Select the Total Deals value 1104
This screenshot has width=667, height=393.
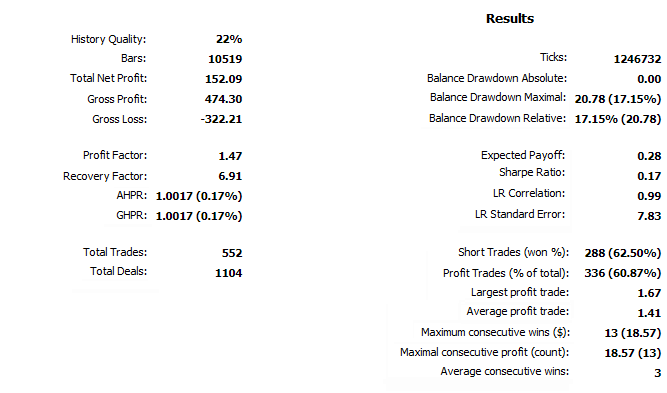[228, 273]
